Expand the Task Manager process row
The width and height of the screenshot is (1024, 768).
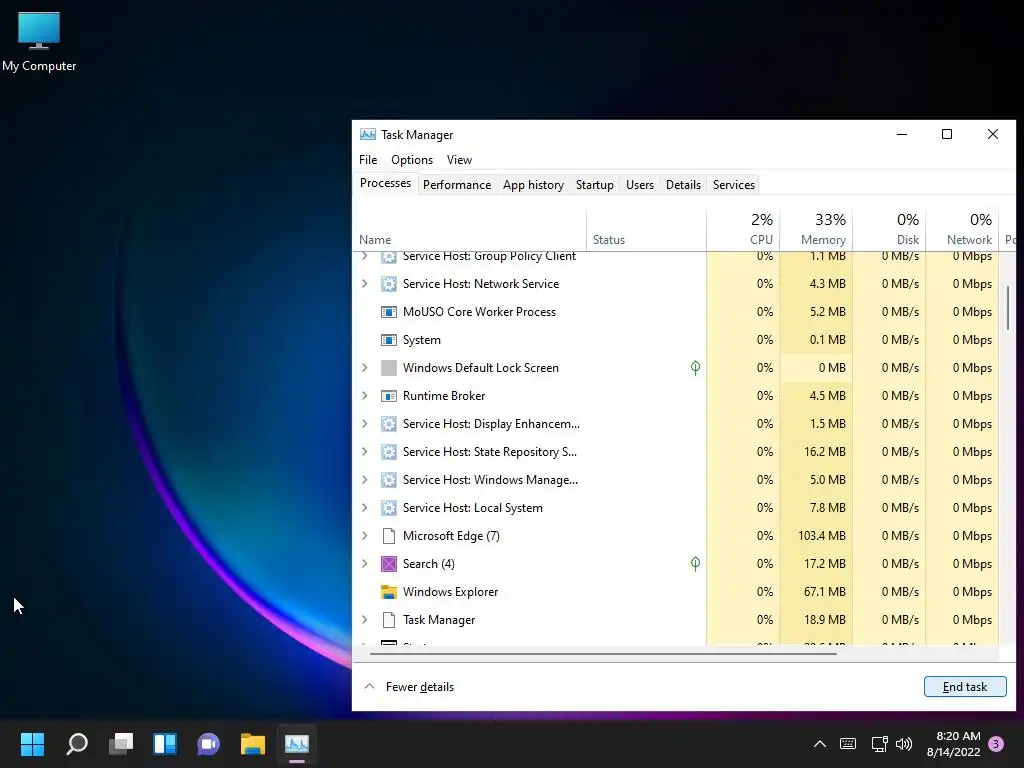tap(364, 620)
